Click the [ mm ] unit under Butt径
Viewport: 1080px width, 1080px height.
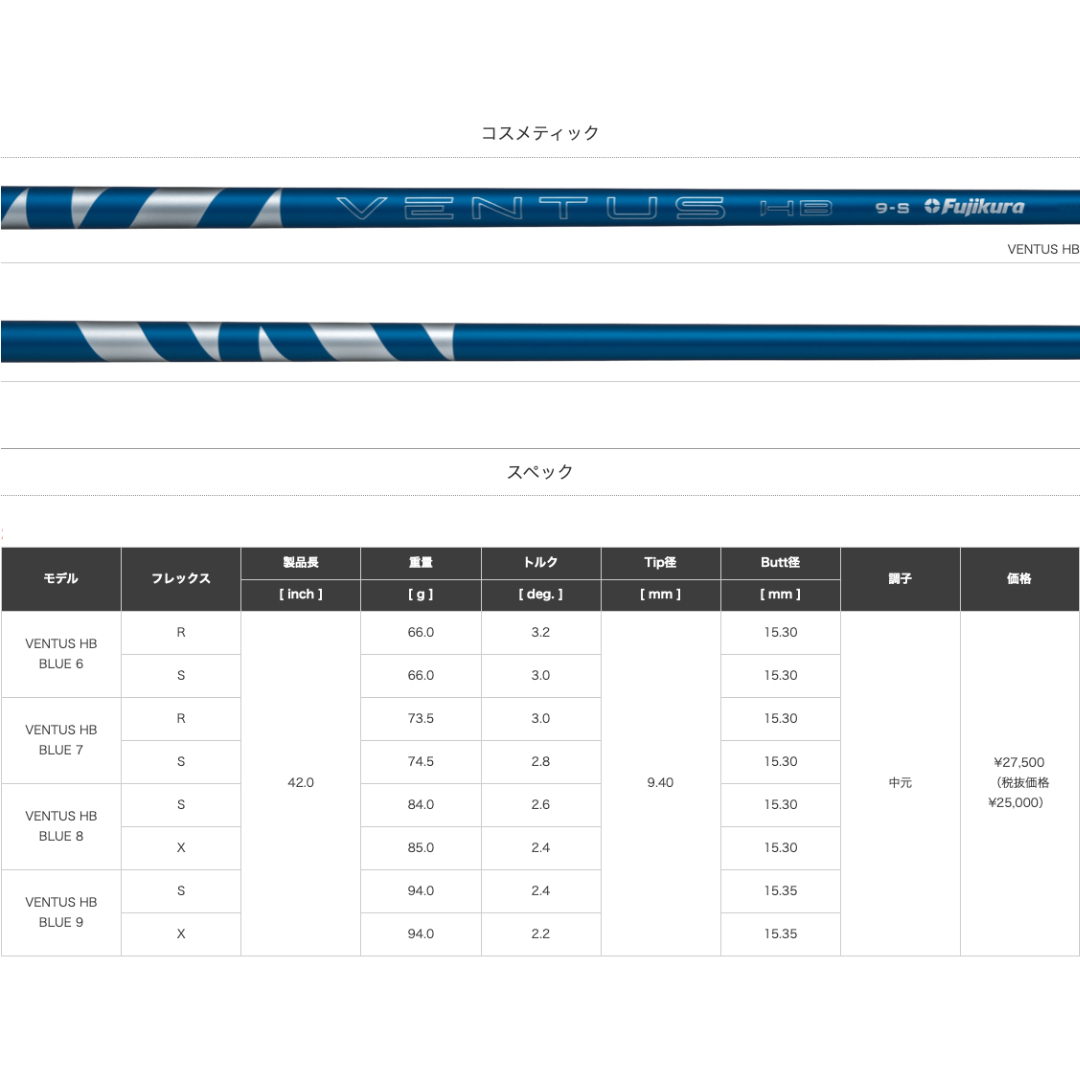point(780,594)
